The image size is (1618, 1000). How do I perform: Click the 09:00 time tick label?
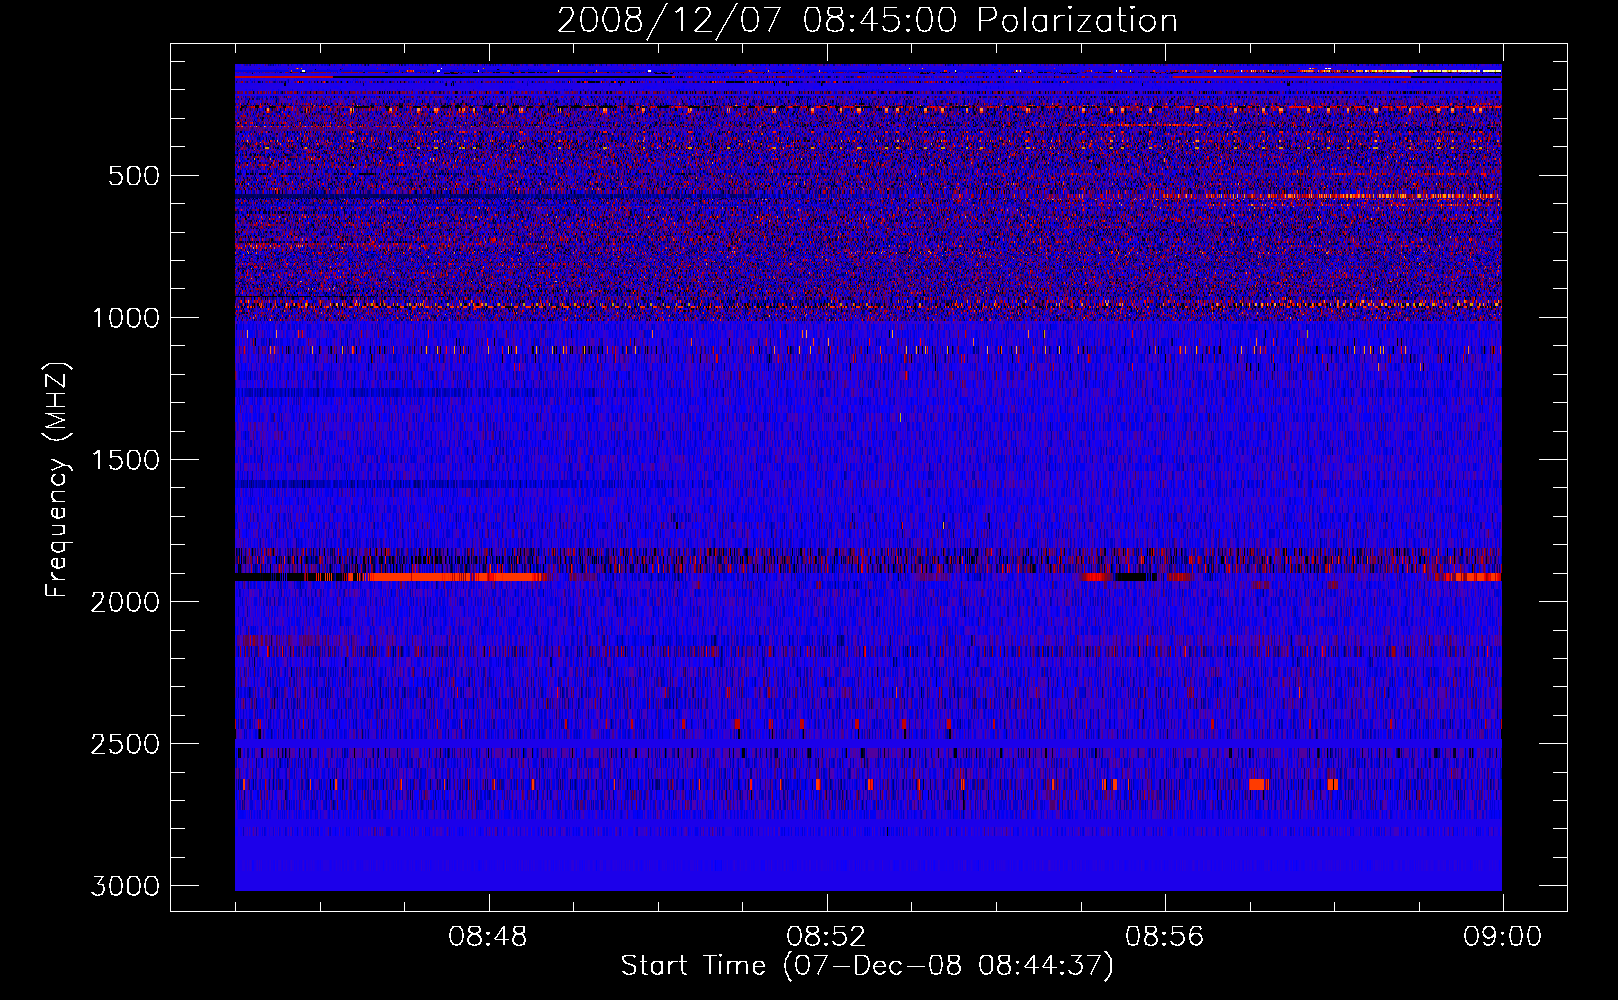click(1502, 937)
